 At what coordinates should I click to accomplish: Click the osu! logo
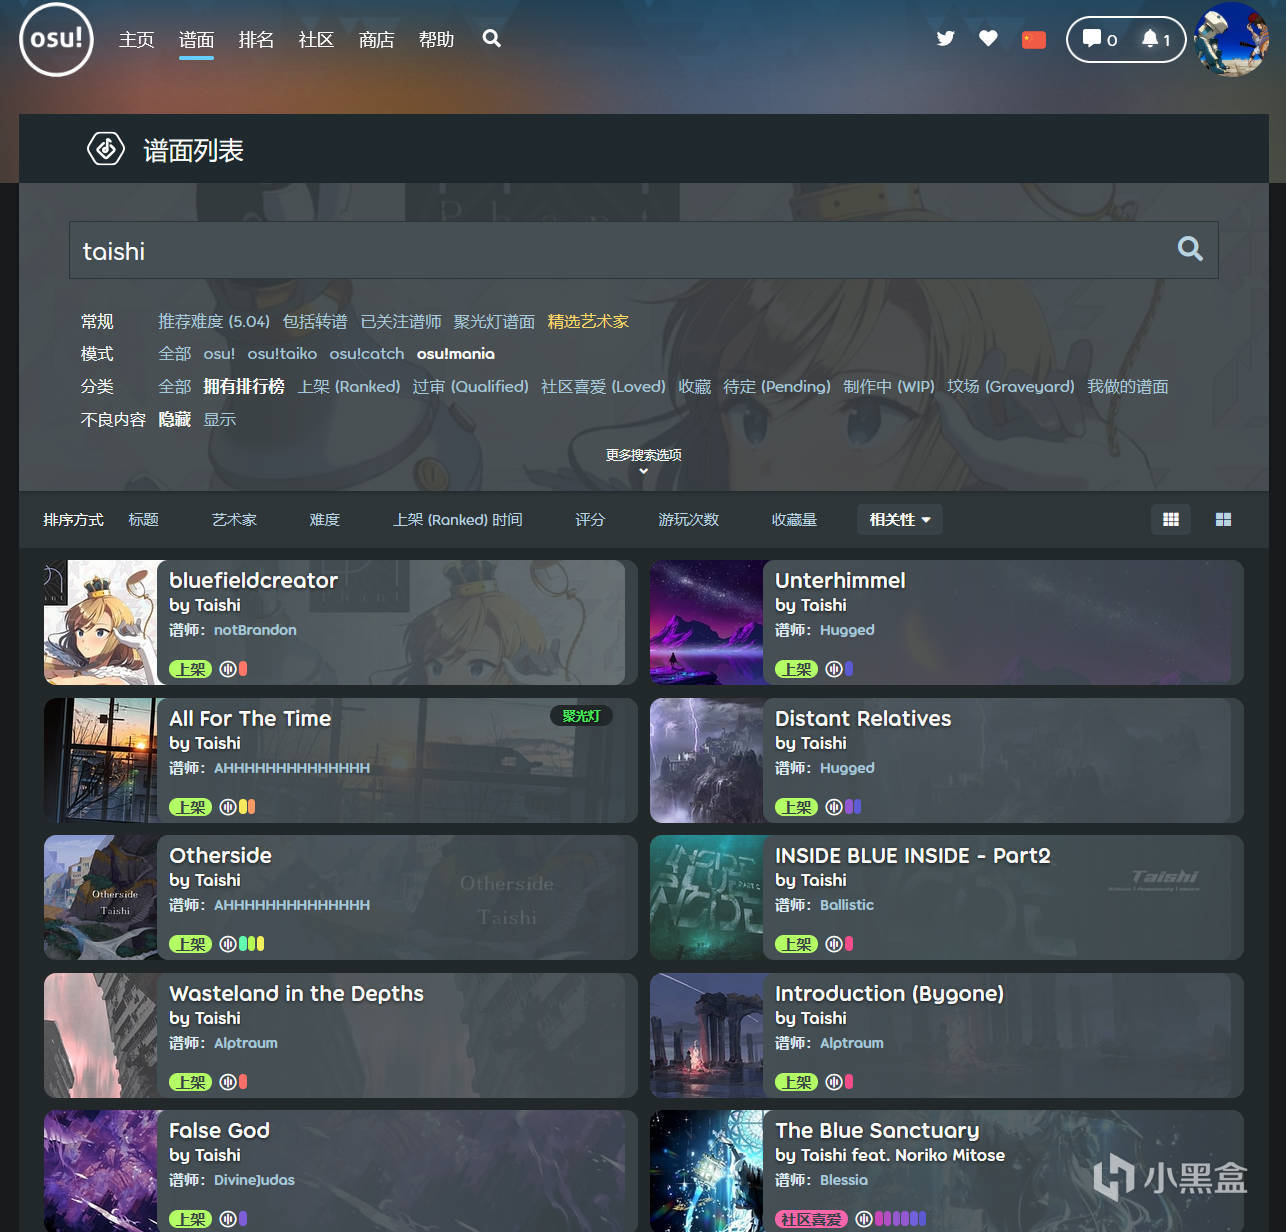point(56,39)
